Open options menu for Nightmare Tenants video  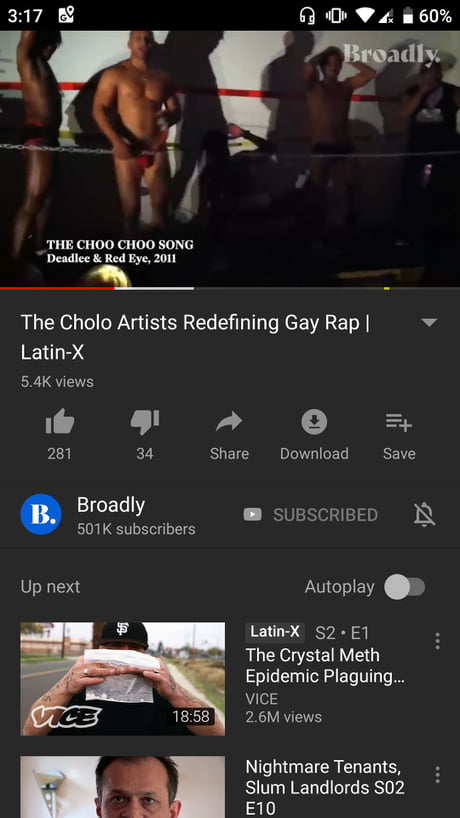click(x=437, y=775)
